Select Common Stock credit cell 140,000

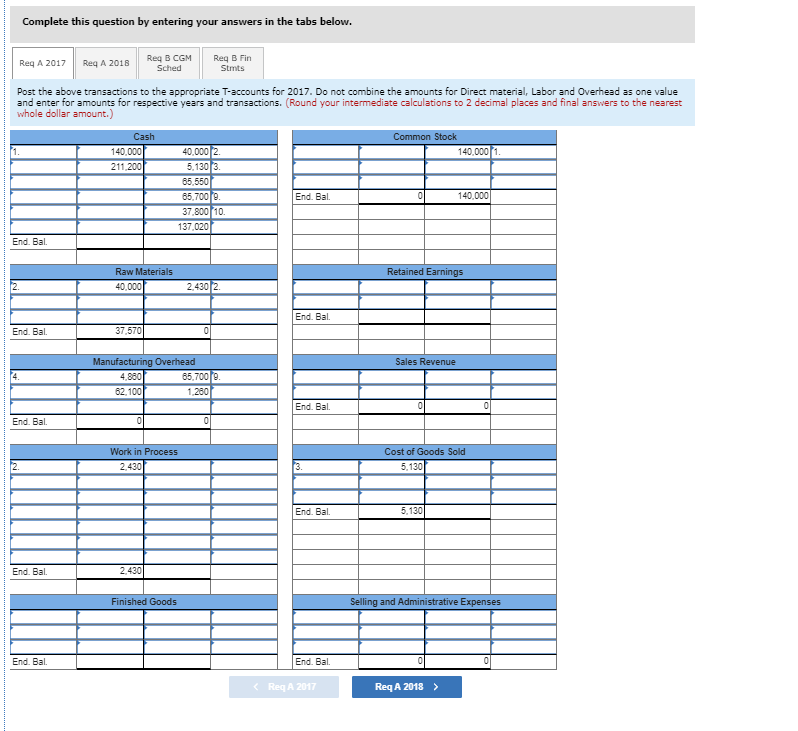pos(458,152)
